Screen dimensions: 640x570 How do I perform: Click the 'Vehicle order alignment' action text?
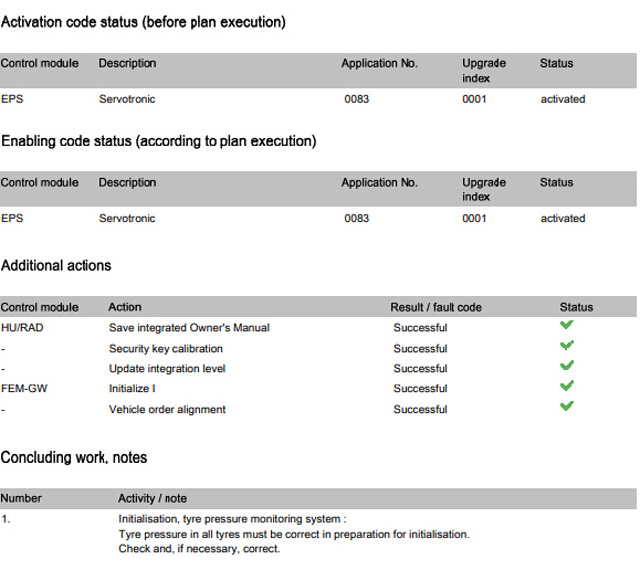click(x=167, y=409)
